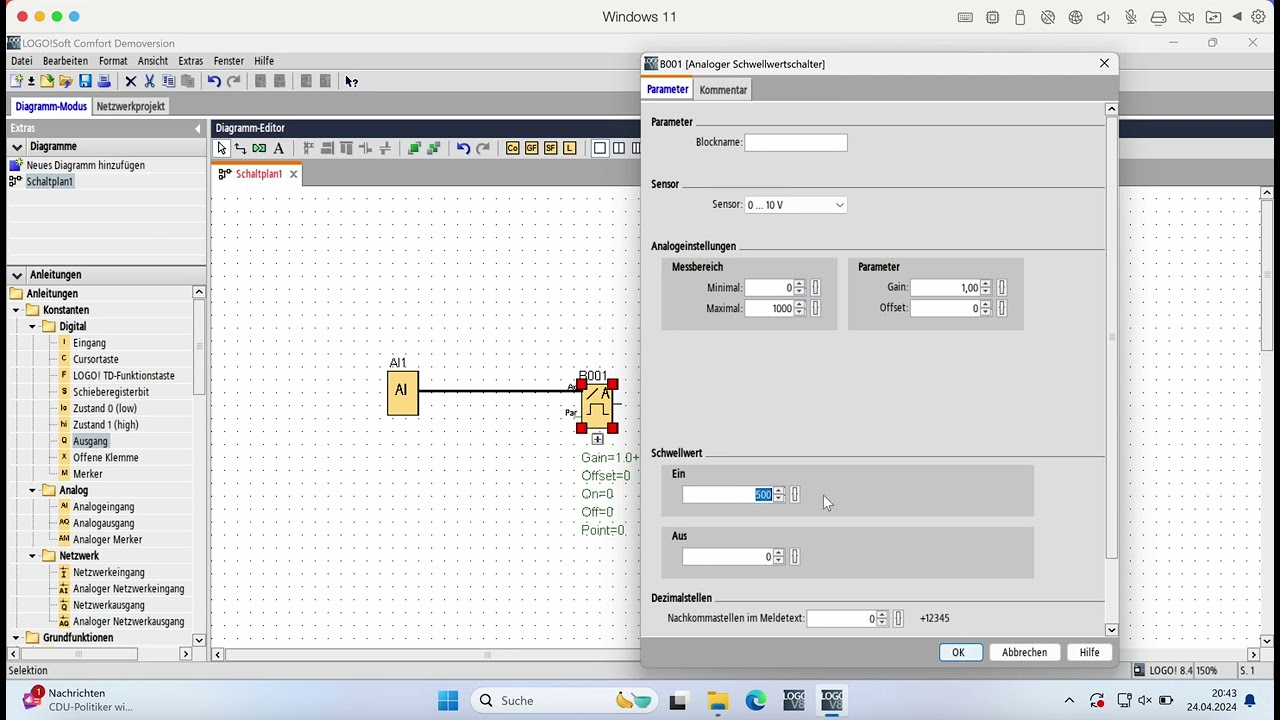Collapse the Analog tree folder
This screenshot has width=1280, height=720.
tap(32, 490)
